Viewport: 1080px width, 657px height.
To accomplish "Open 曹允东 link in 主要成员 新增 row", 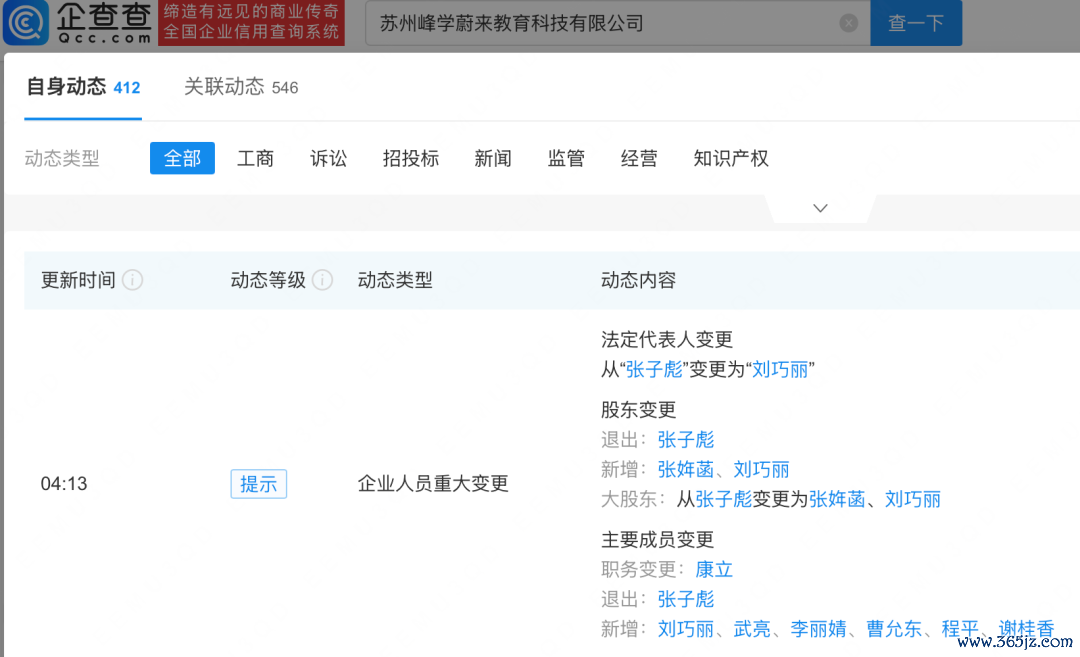I will click(x=894, y=629).
